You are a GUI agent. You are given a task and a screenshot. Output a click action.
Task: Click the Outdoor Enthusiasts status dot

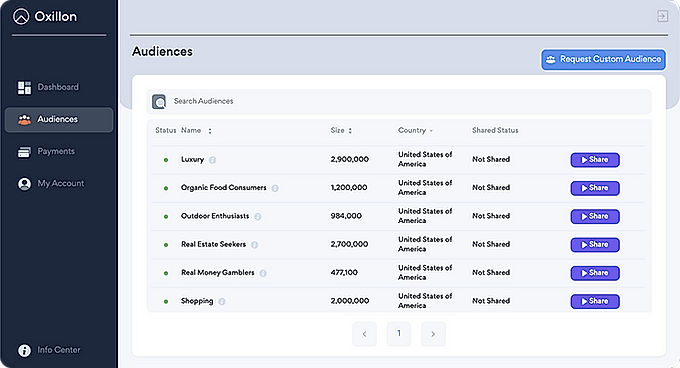tap(166, 217)
